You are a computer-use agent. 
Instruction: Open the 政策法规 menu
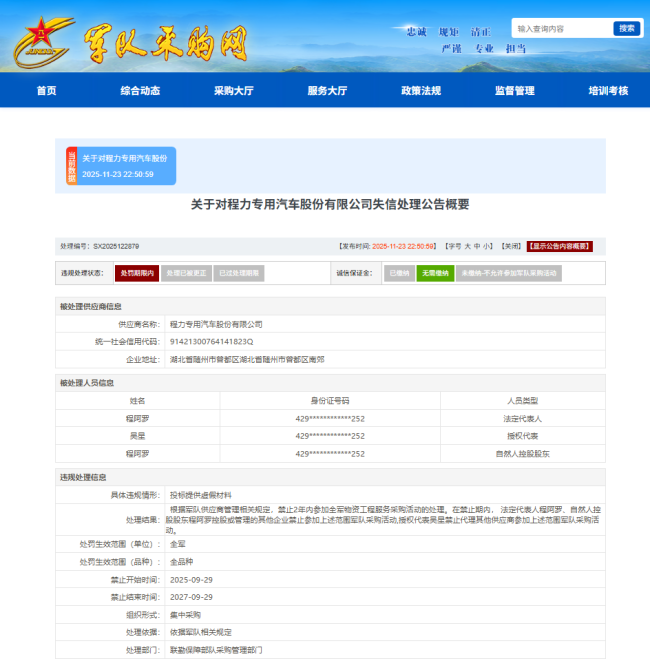click(x=421, y=91)
